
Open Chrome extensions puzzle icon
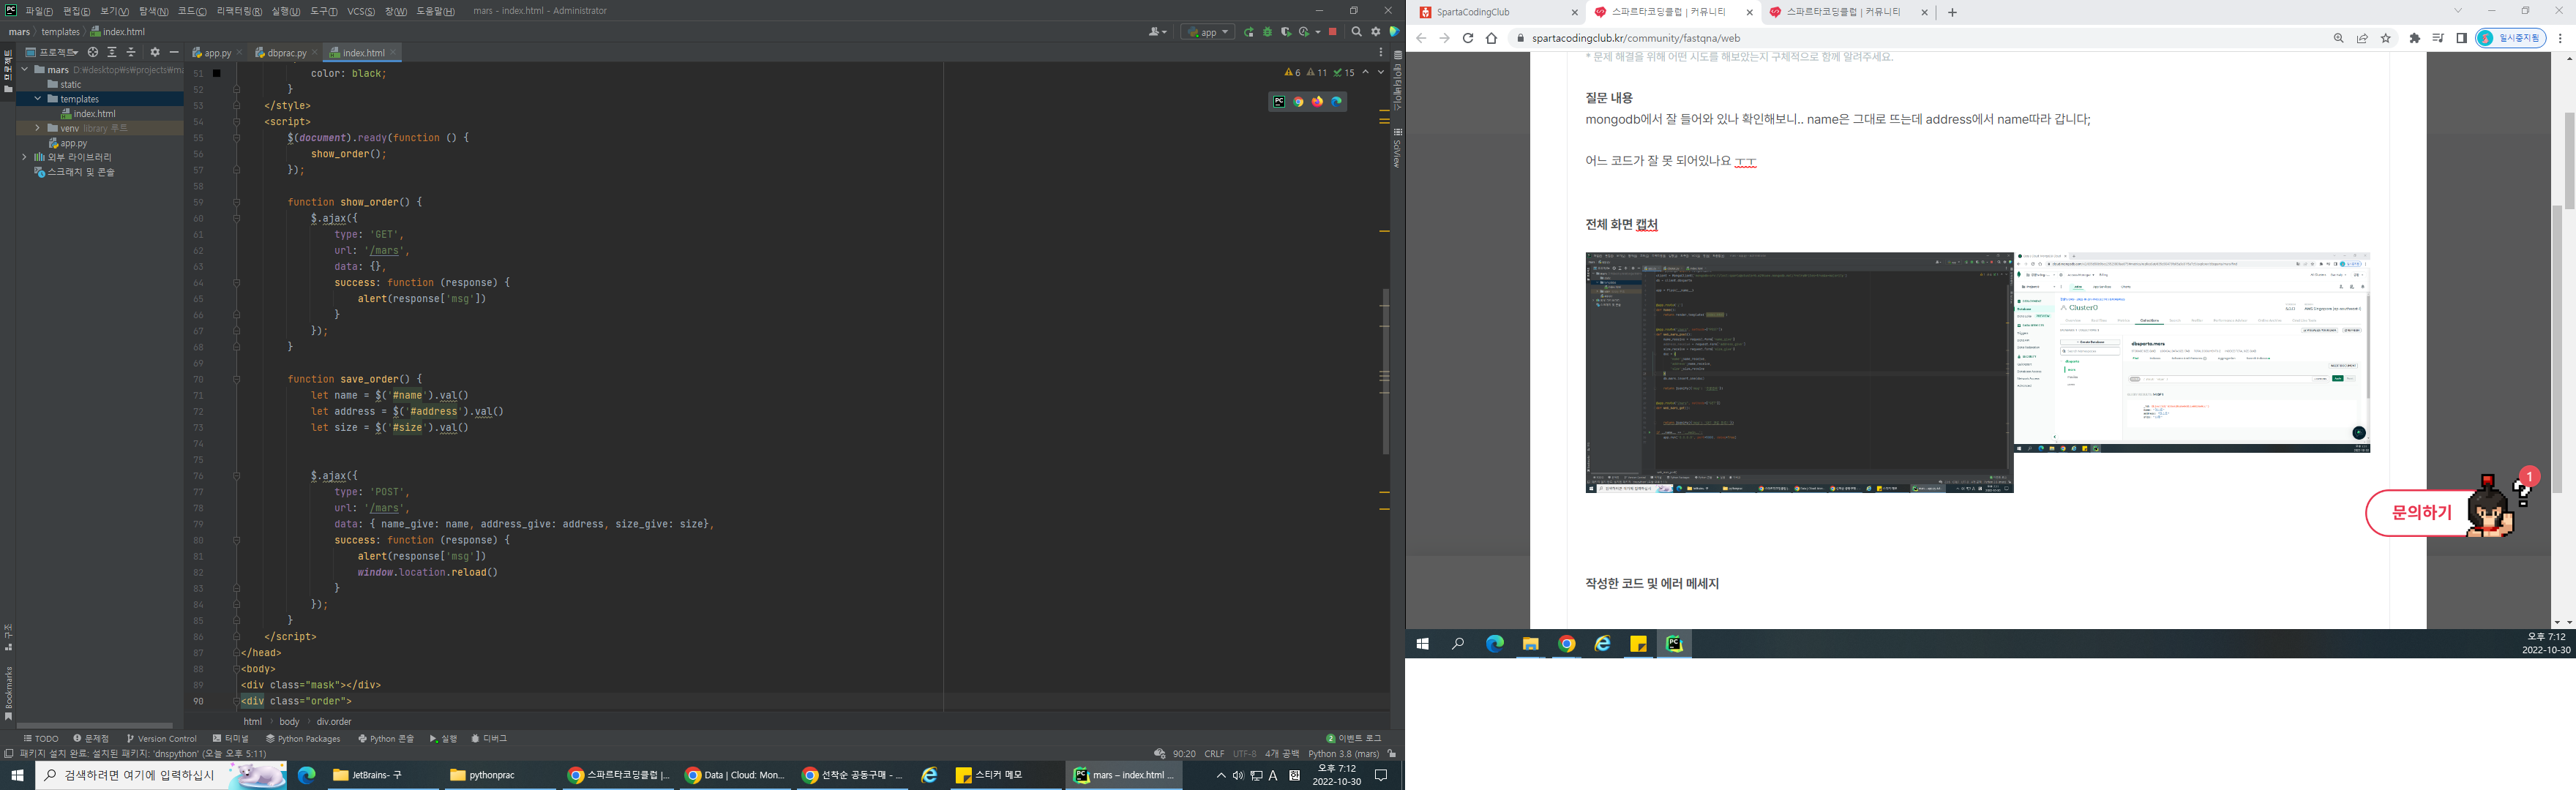(x=2415, y=38)
